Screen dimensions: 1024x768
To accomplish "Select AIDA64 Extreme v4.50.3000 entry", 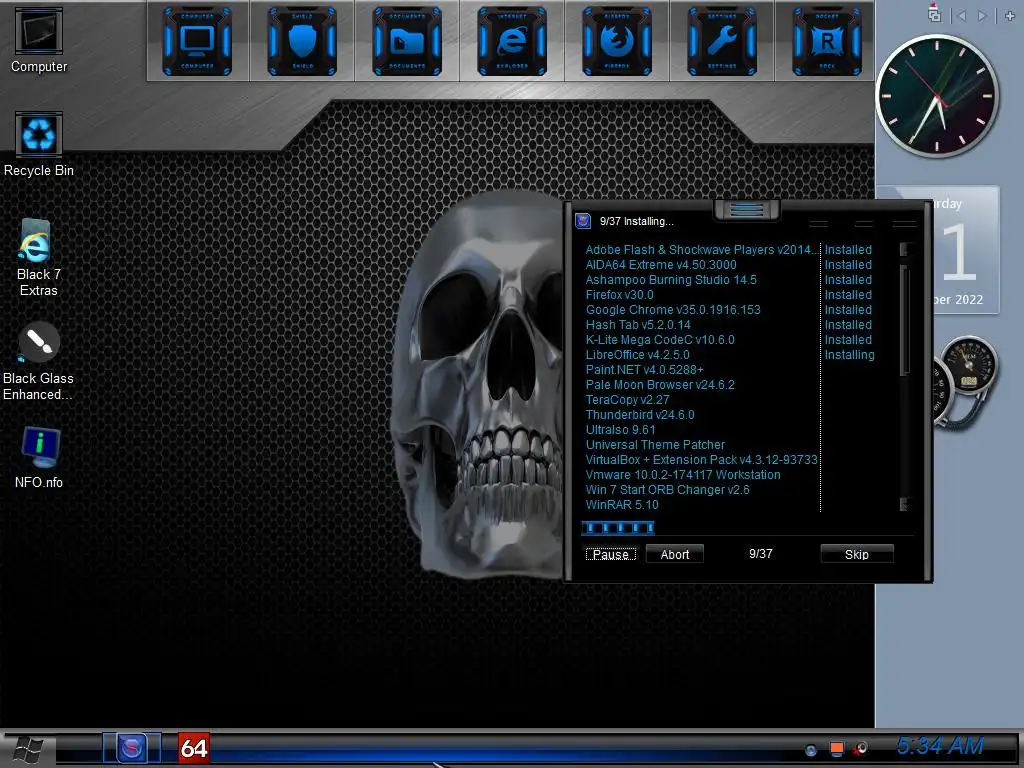I will point(661,264).
